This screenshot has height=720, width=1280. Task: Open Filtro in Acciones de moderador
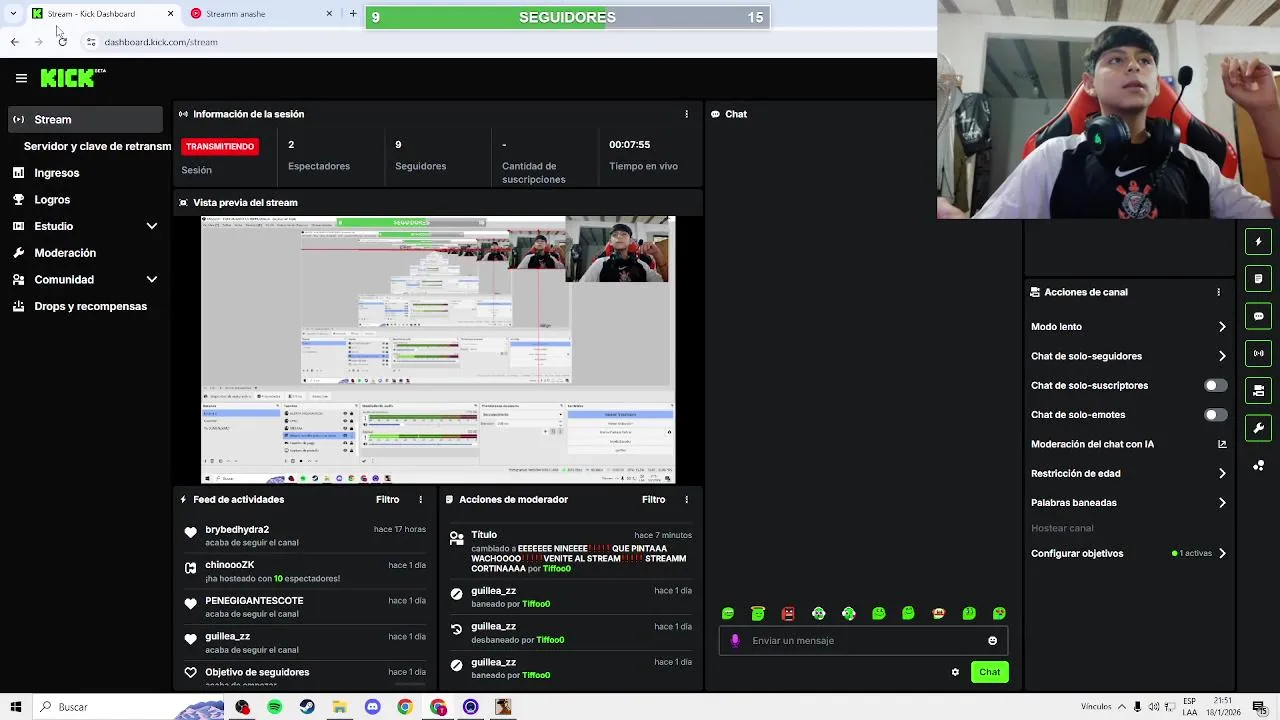click(653, 499)
